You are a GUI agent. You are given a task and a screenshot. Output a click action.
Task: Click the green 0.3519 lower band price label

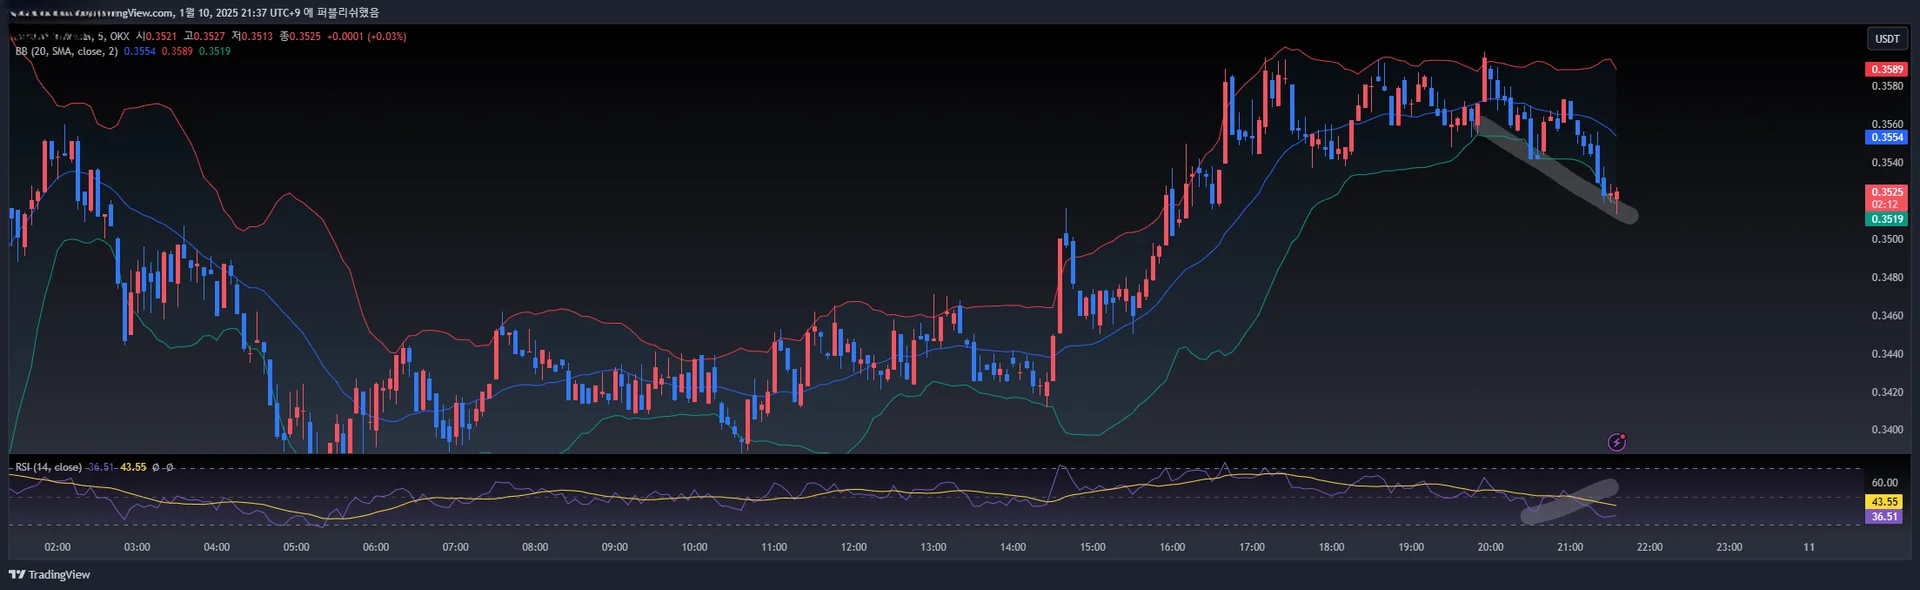pos(1887,219)
